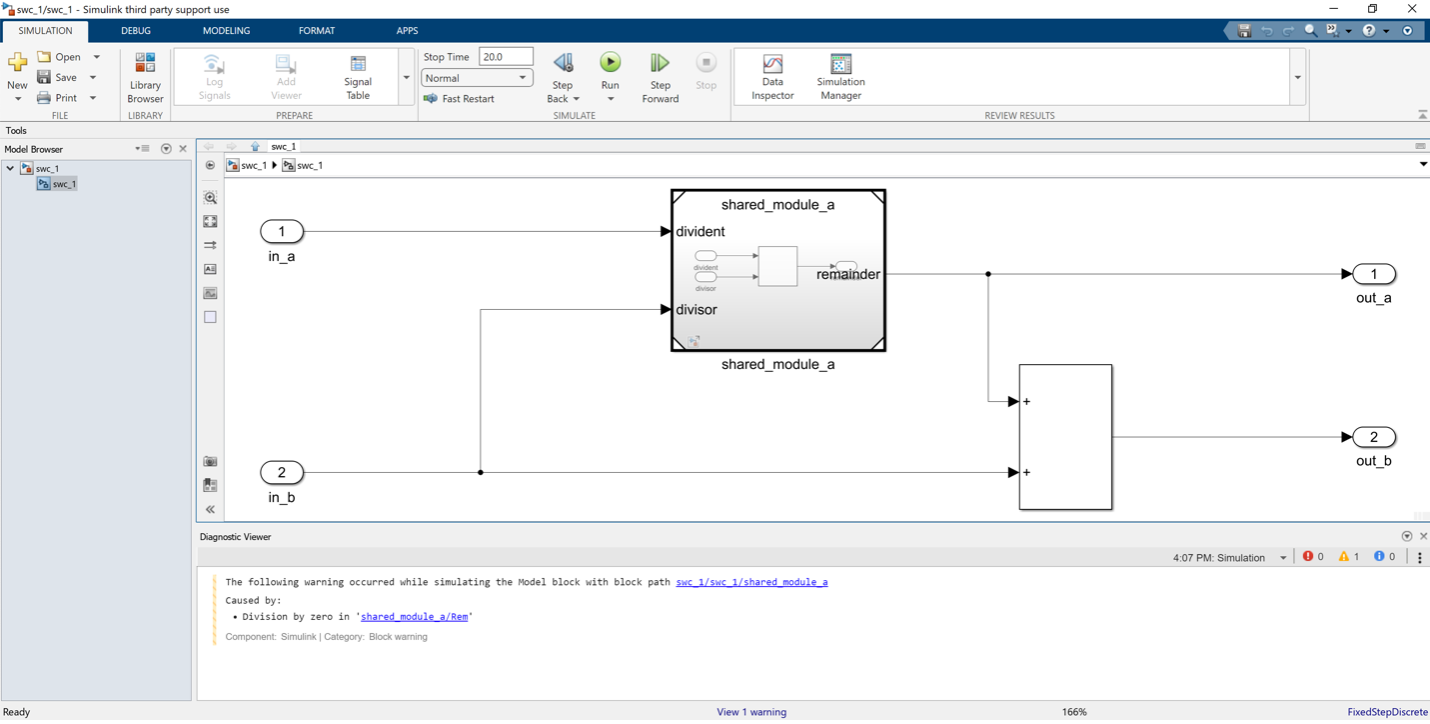This screenshot has height=724, width=1430.
Task: Open the Library Browser
Action: (x=145, y=77)
